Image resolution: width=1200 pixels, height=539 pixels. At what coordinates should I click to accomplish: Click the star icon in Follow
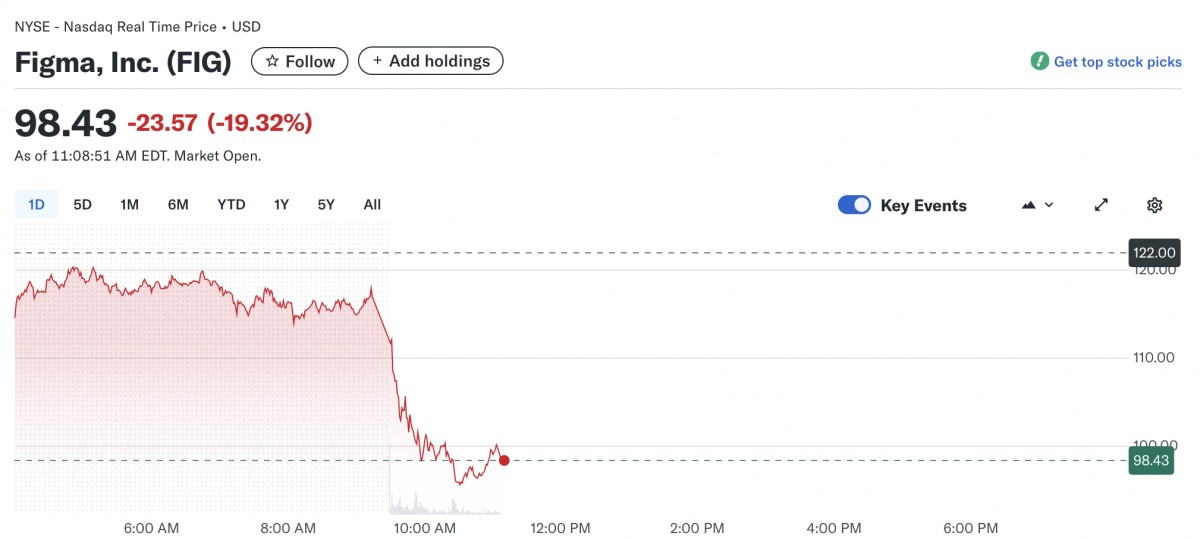click(x=271, y=61)
